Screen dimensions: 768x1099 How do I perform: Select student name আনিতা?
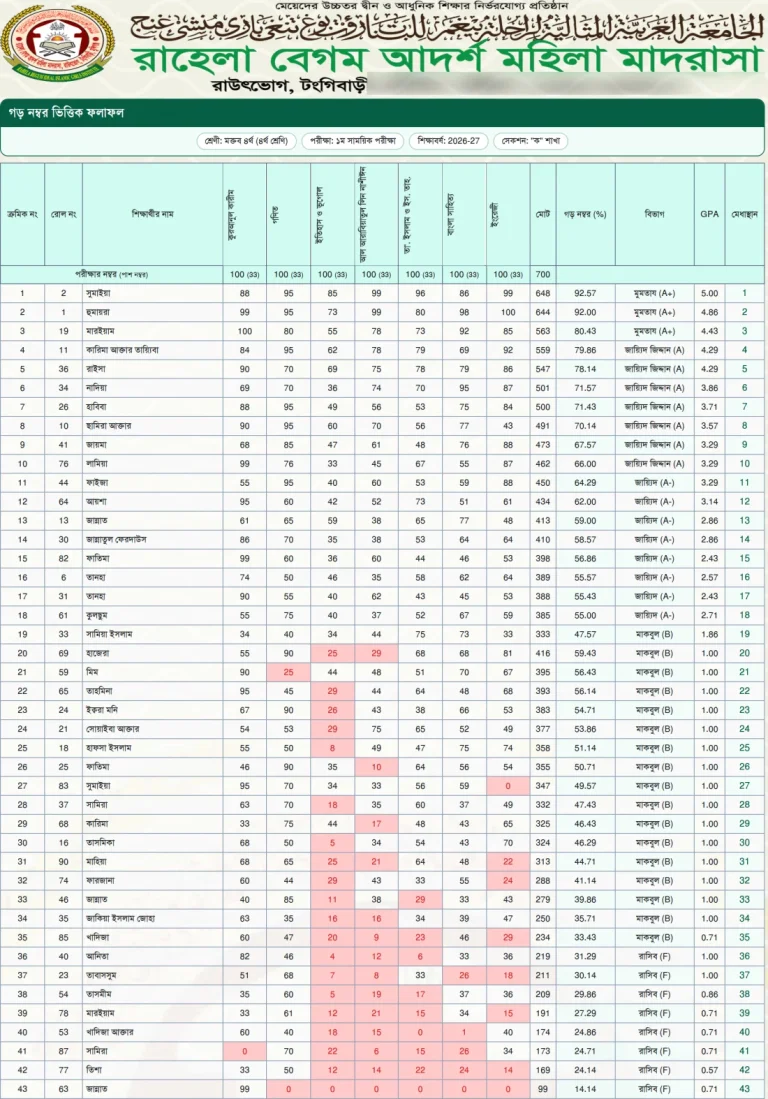pyautogui.click(x=97, y=956)
